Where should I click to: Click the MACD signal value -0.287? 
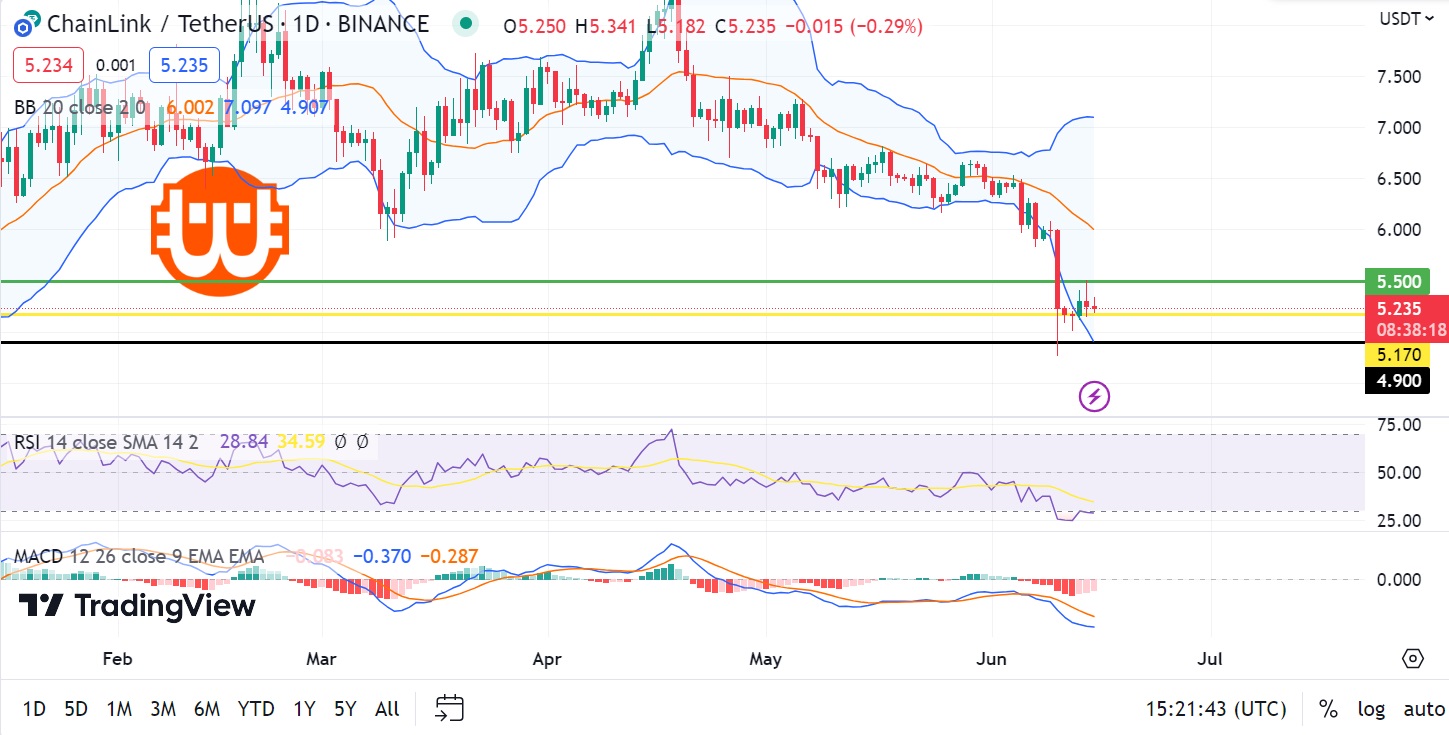click(x=449, y=556)
